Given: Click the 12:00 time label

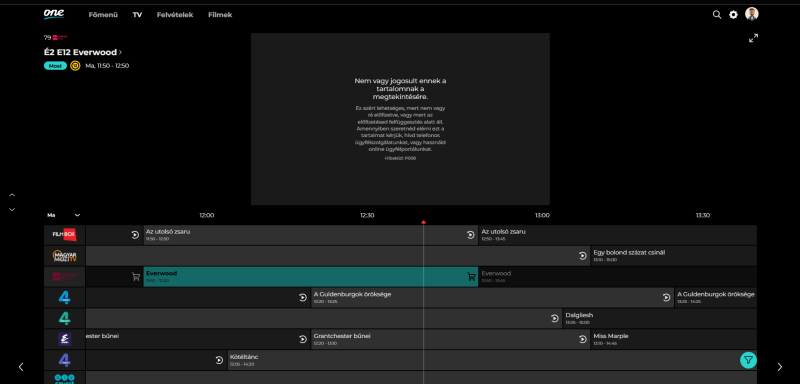Looking at the screenshot, I should click(207, 215).
